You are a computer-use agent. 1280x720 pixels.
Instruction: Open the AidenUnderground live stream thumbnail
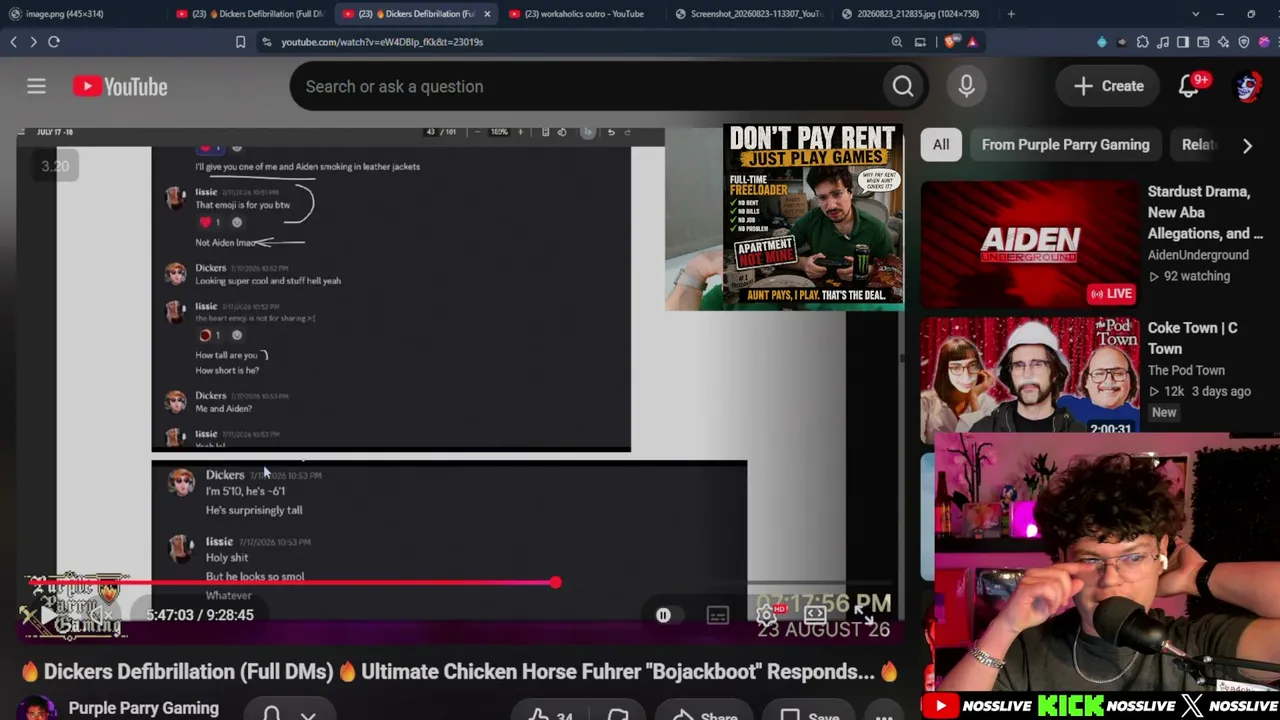click(x=1029, y=245)
